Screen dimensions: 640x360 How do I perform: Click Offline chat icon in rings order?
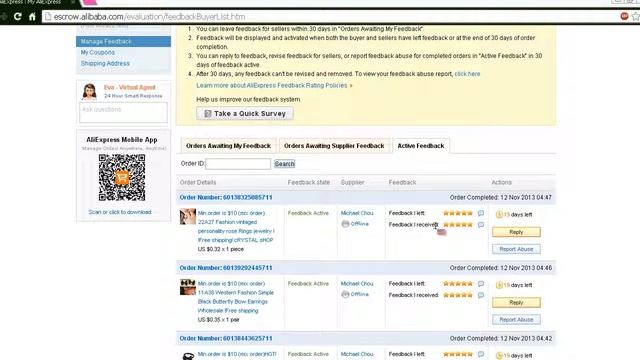pyautogui.click(x=345, y=224)
